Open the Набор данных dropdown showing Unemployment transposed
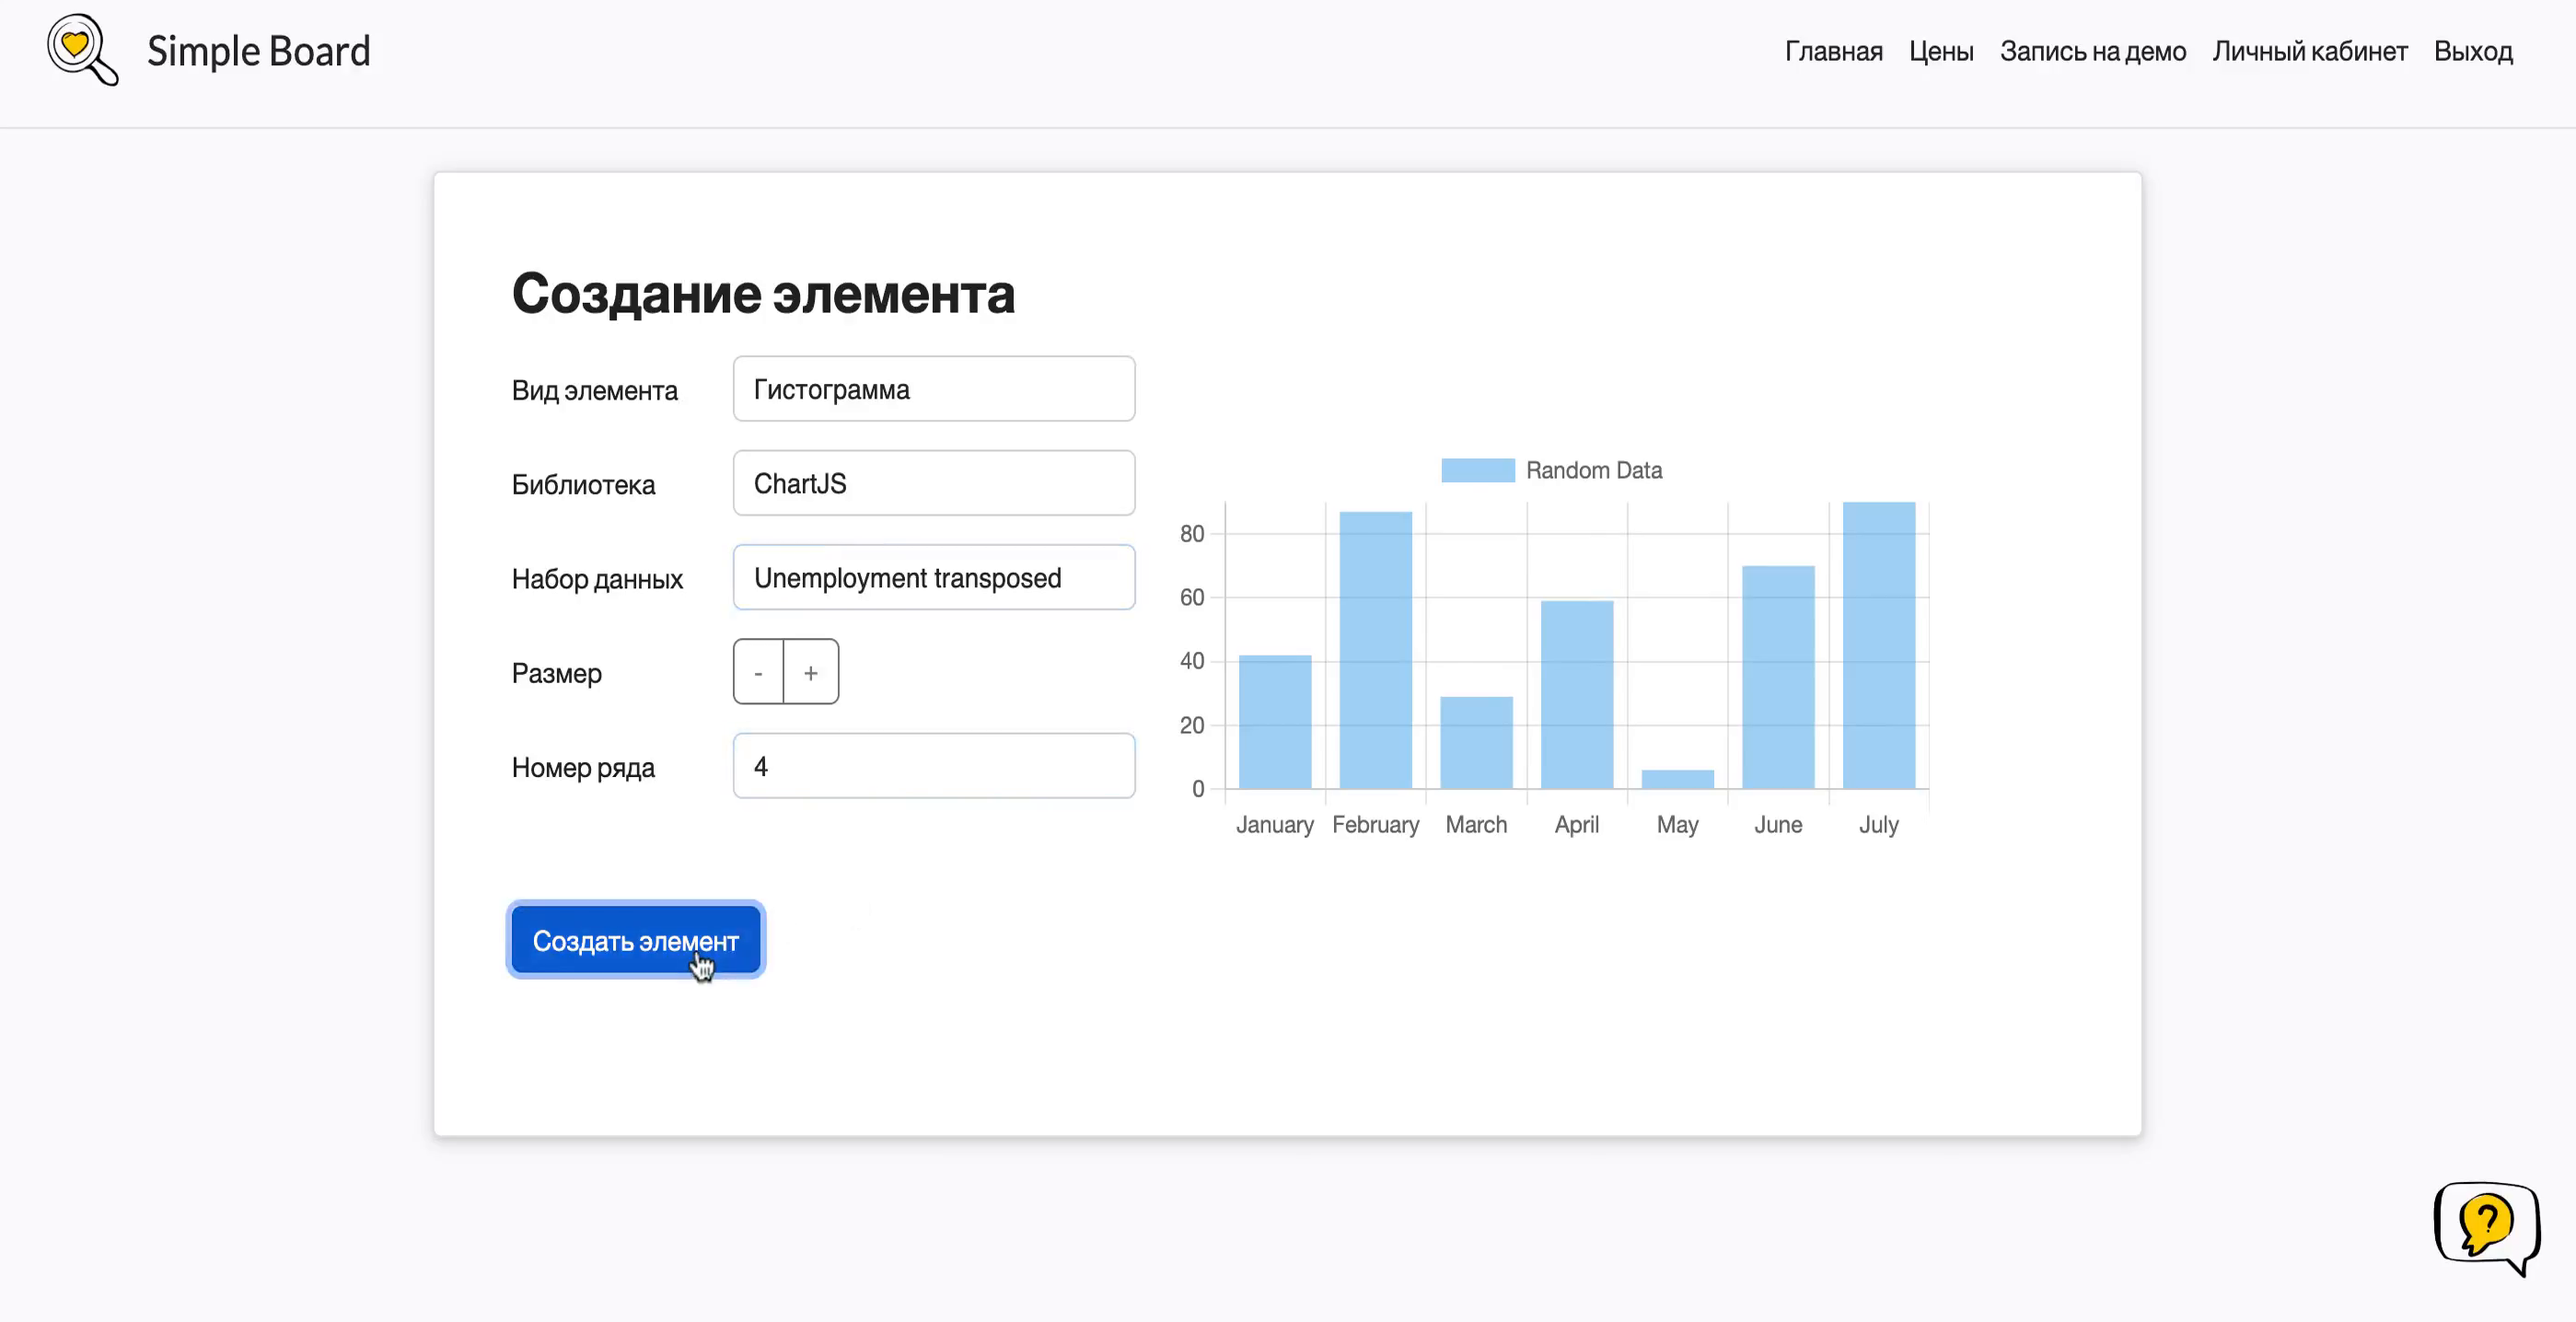Image resolution: width=2576 pixels, height=1322 pixels. coord(933,577)
